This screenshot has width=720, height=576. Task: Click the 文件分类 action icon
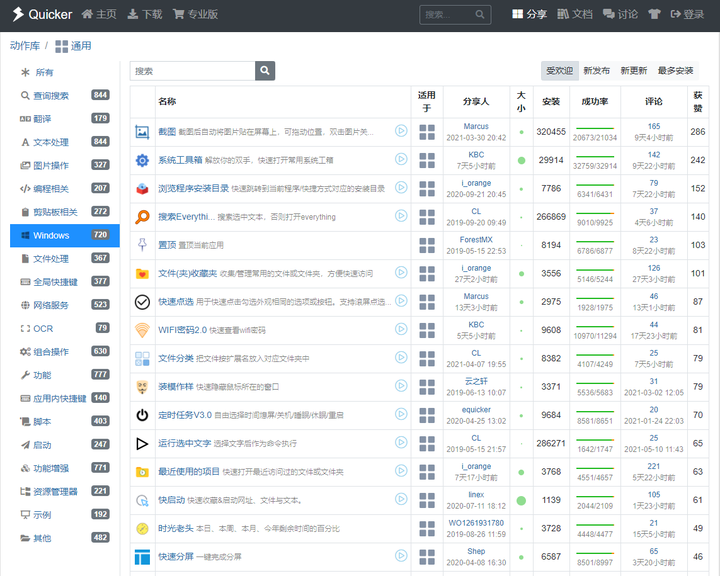142,359
